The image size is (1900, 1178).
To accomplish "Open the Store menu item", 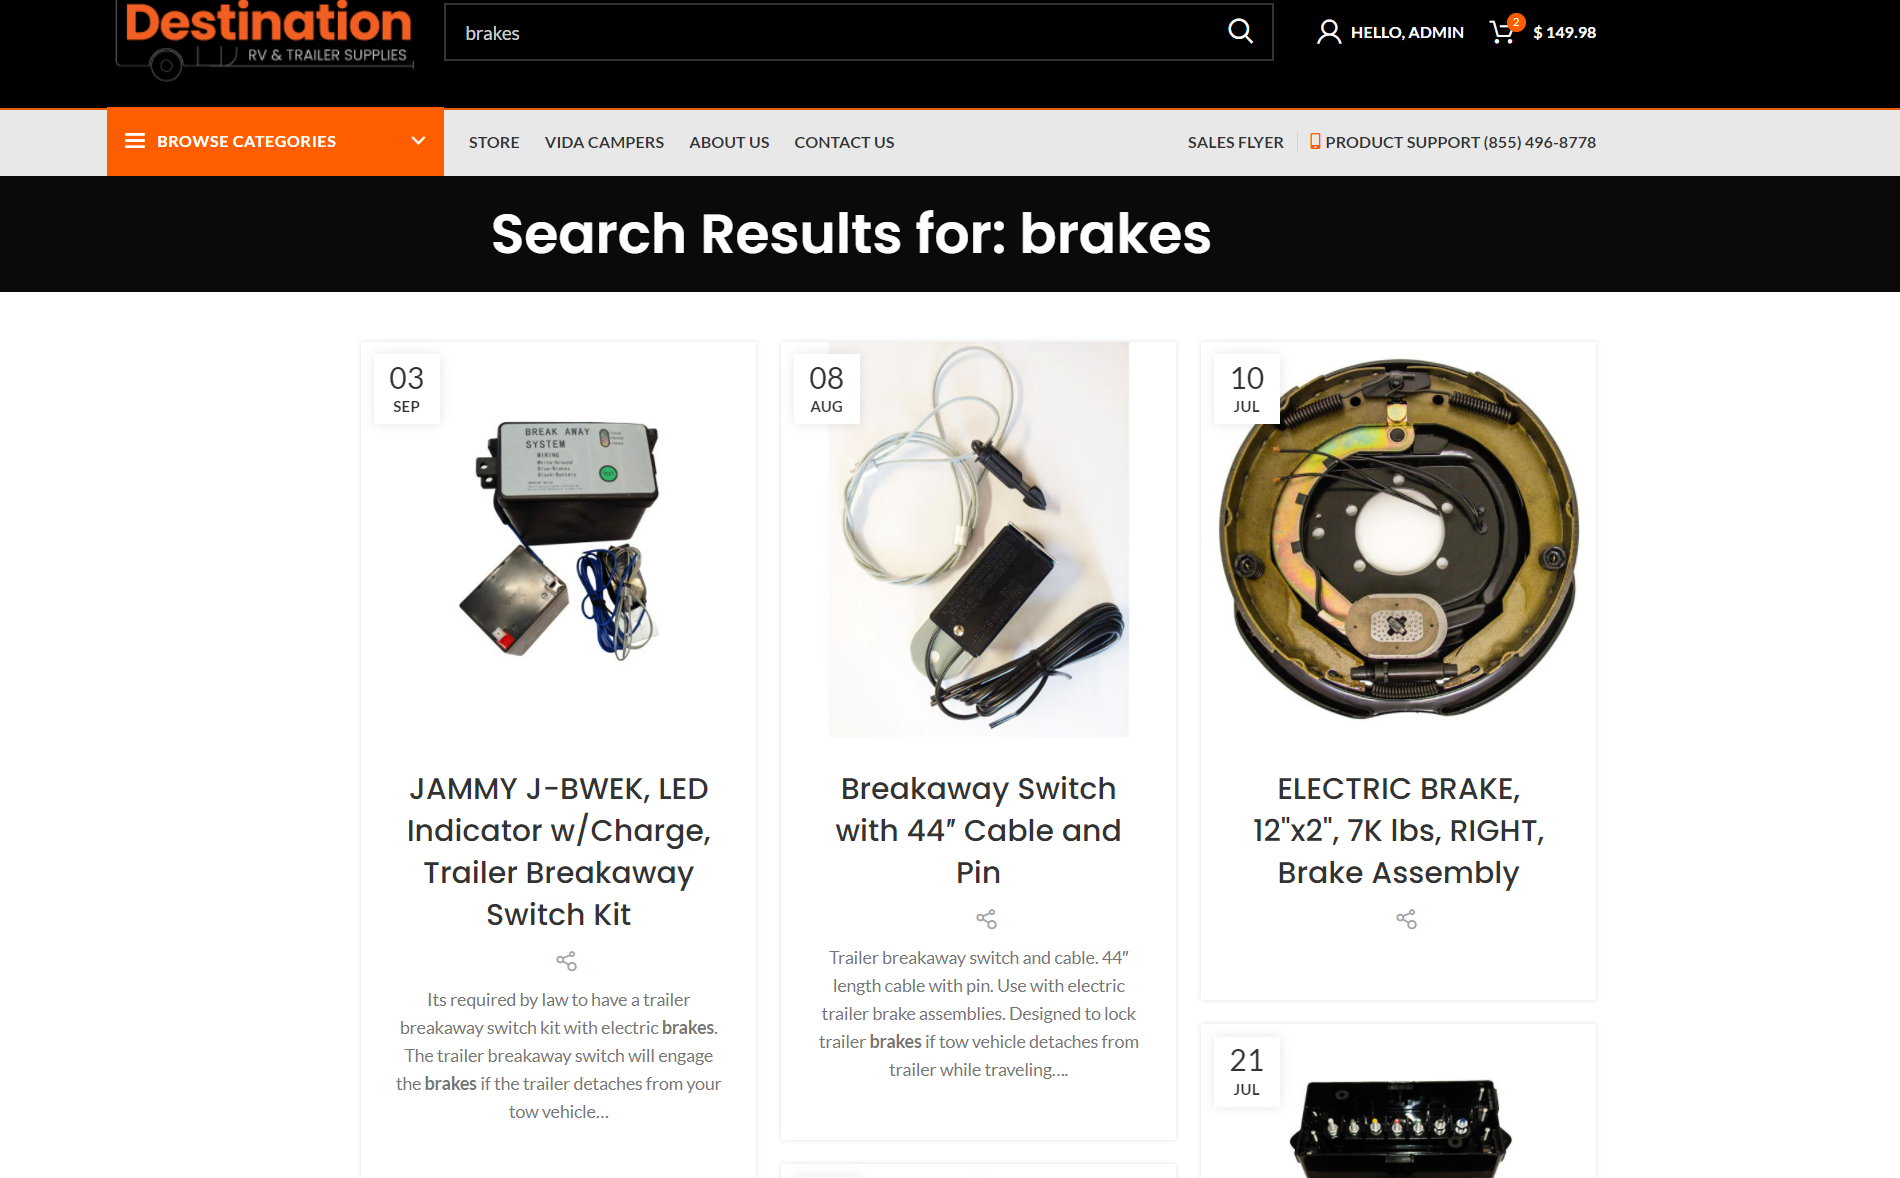I will (x=494, y=142).
